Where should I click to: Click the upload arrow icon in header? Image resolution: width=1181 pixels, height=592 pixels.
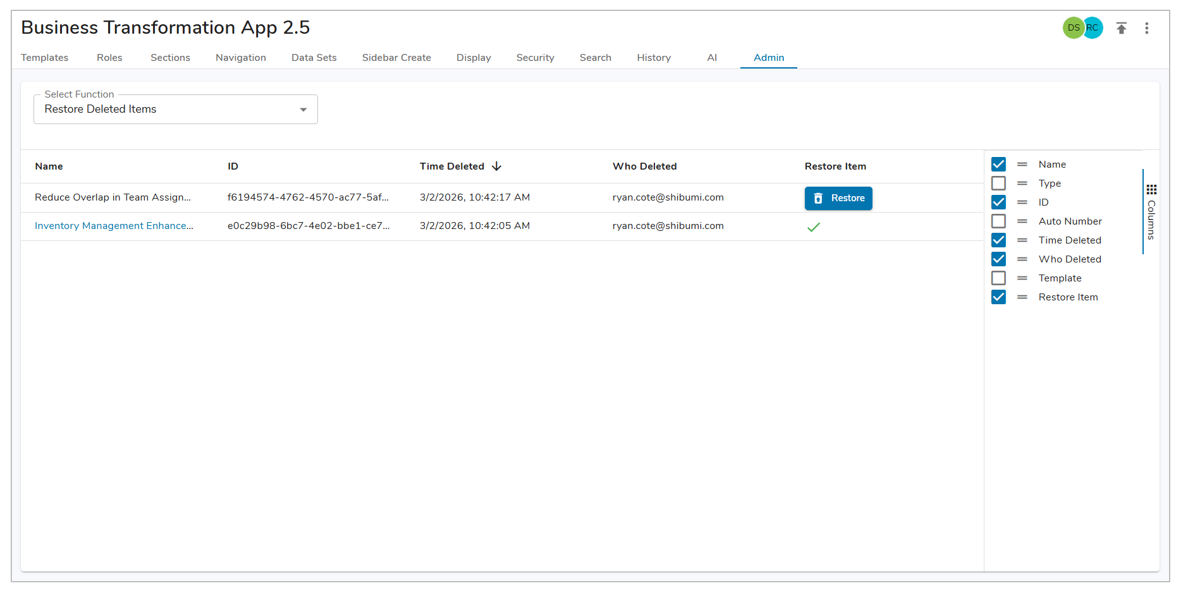click(1121, 29)
